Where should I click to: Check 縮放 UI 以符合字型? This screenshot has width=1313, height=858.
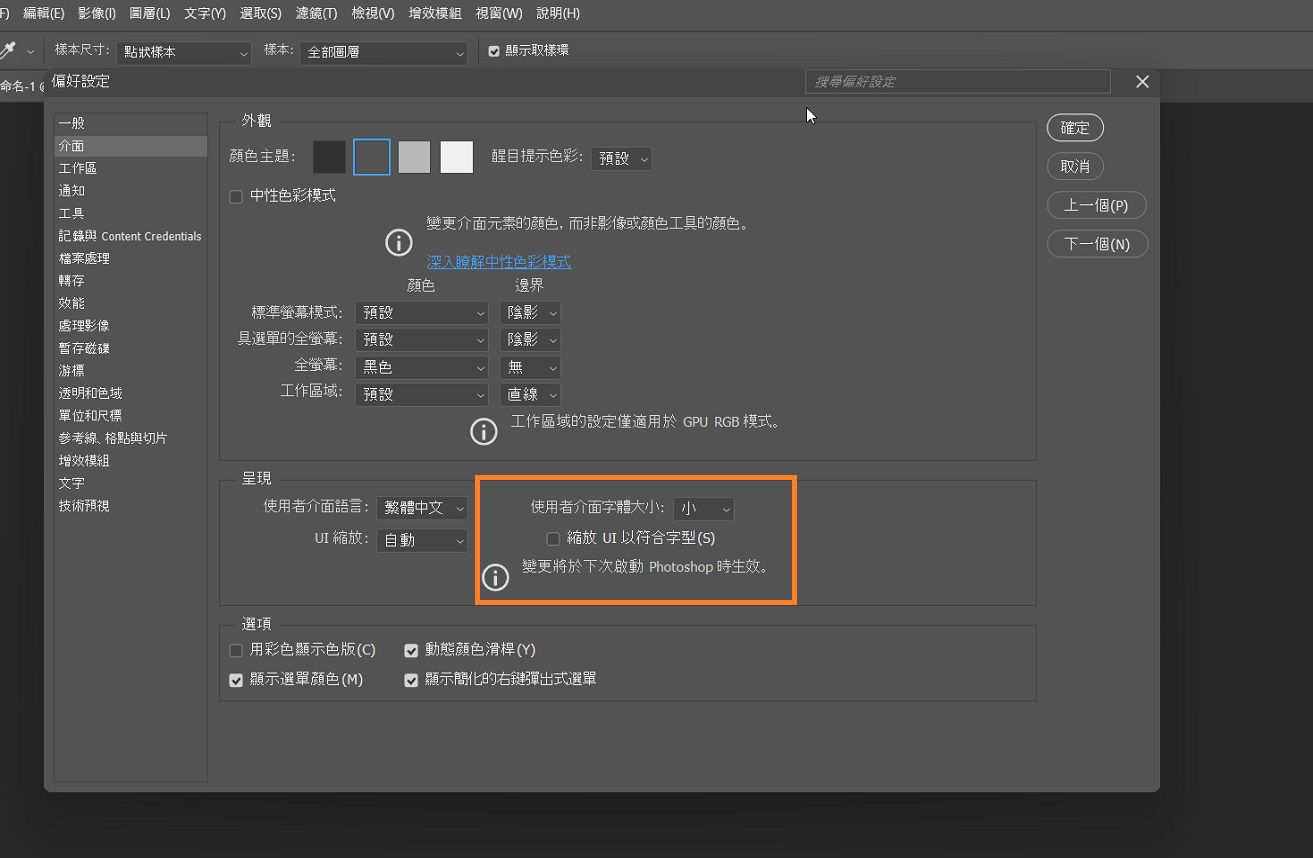click(x=552, y=538)
